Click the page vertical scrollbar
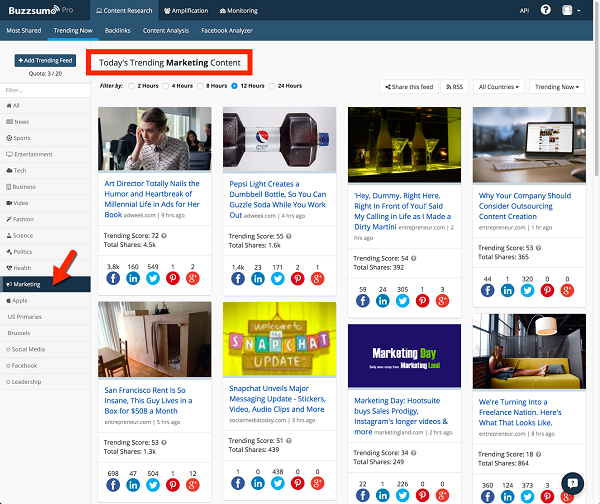 tap(597, 88)
